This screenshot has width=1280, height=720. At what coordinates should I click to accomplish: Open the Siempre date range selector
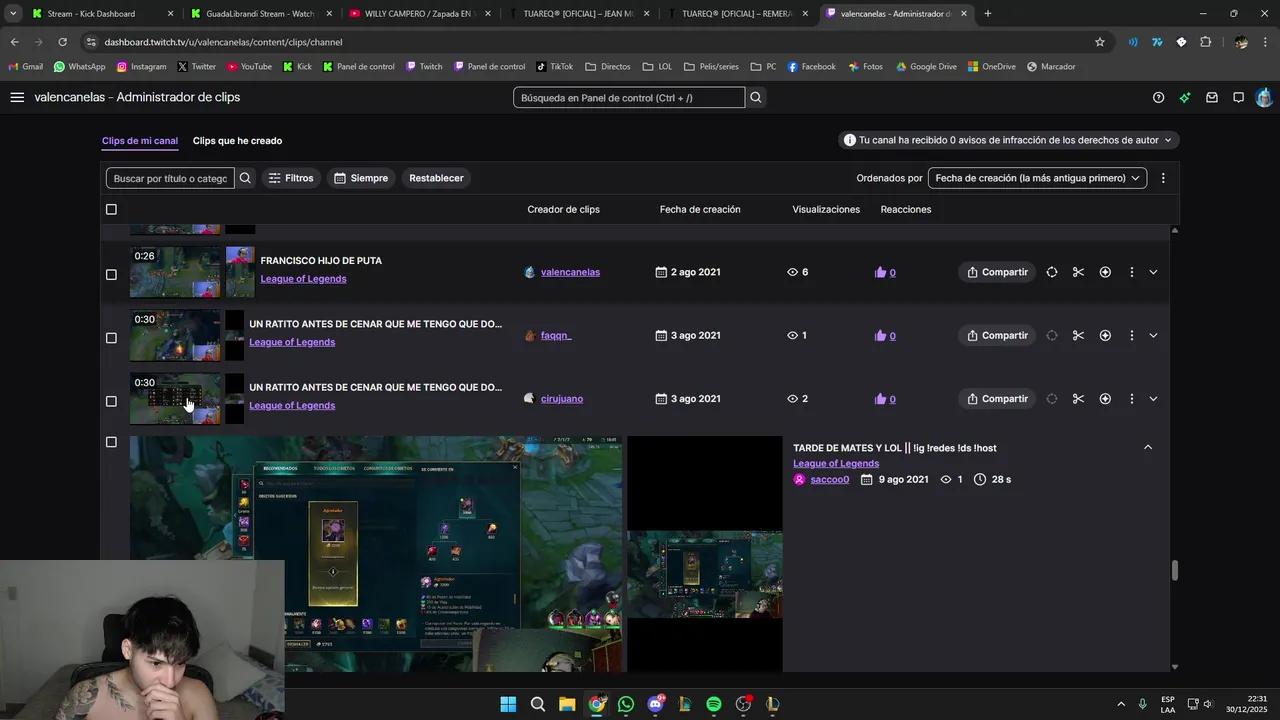(x=361, y=178)
